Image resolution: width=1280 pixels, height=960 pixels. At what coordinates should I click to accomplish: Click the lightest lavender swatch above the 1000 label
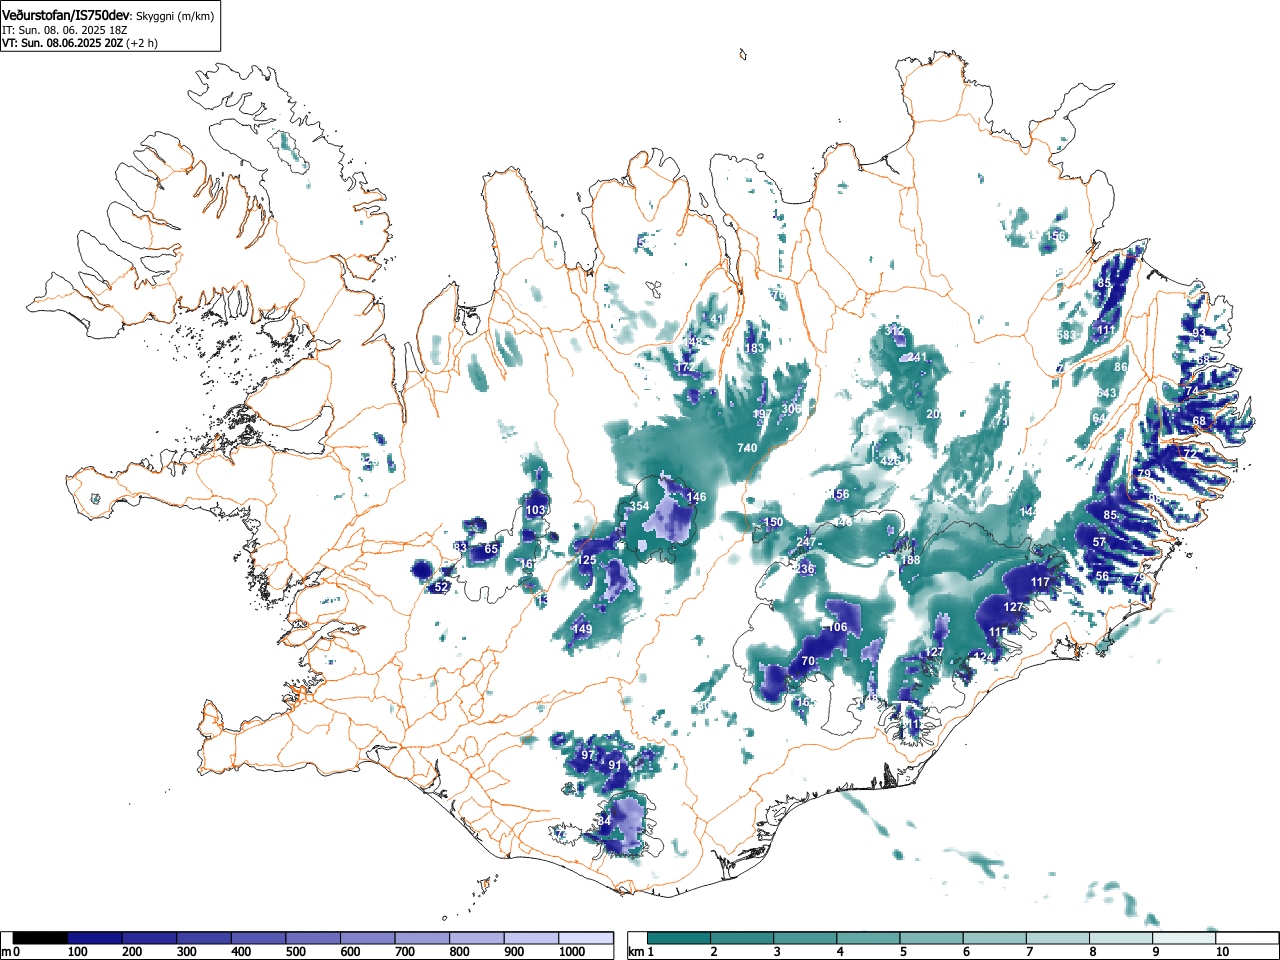click(587, 938)
